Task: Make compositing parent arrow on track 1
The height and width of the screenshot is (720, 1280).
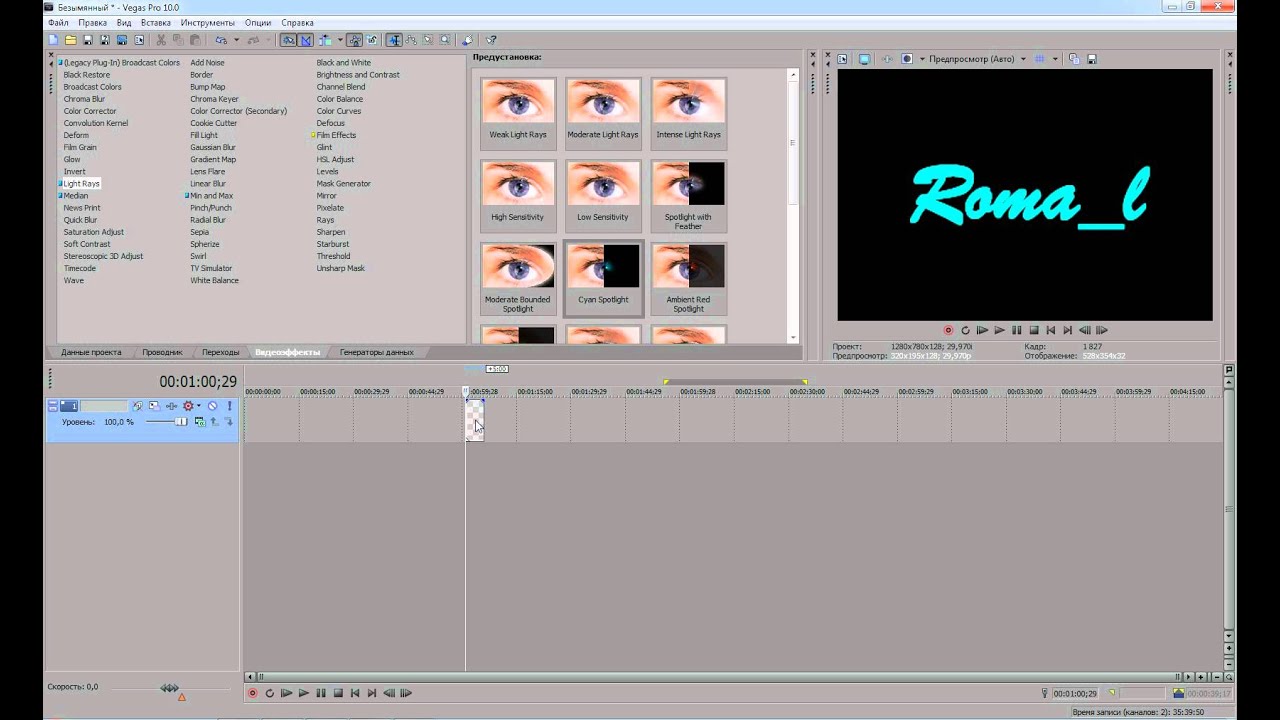Action: click(x=213, y=422)
